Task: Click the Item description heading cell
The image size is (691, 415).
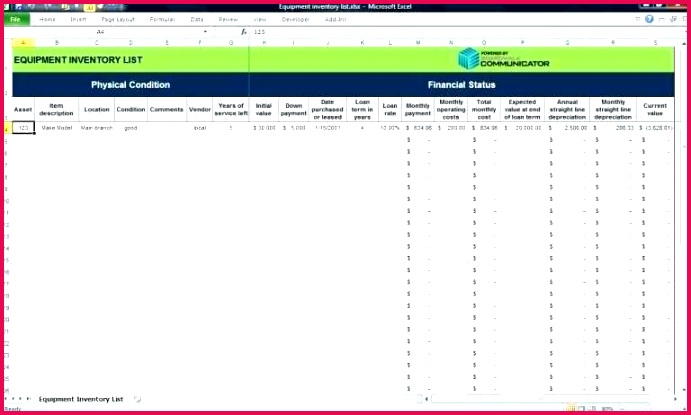Action: [56, 109]
